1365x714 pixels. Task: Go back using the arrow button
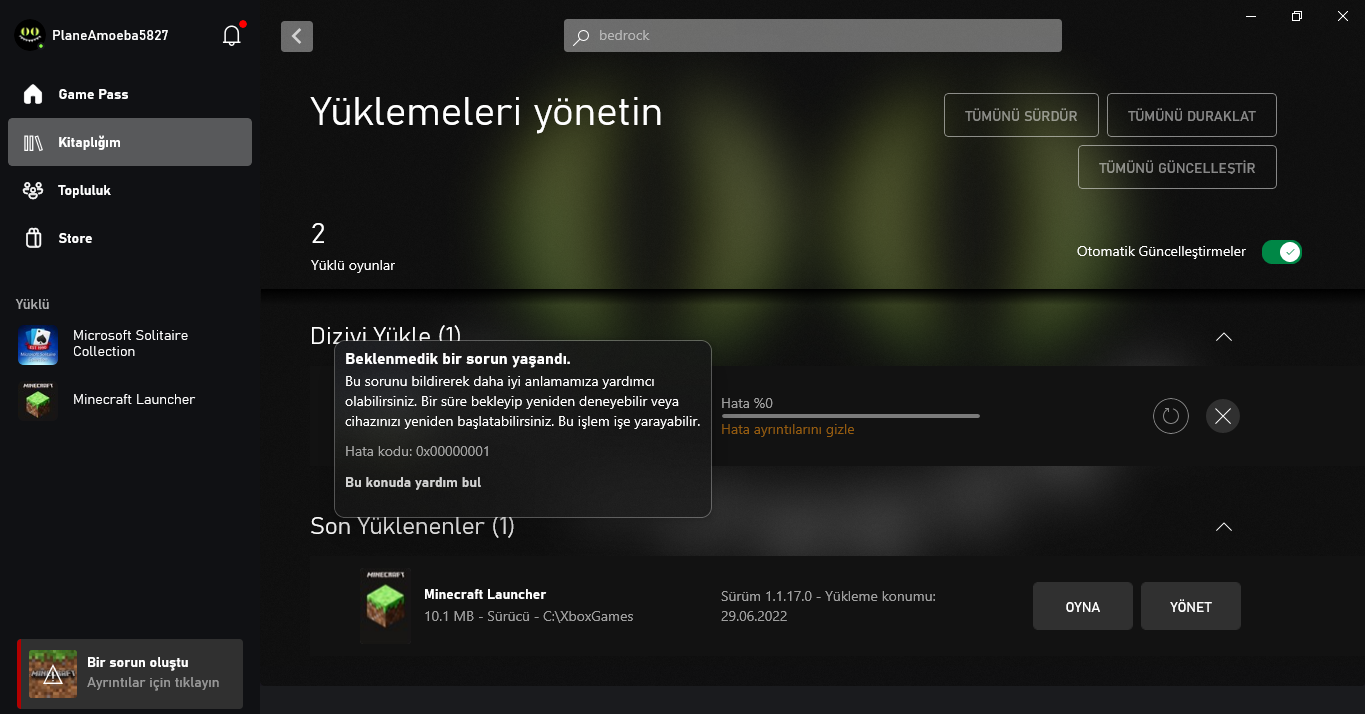click(297, 36)
